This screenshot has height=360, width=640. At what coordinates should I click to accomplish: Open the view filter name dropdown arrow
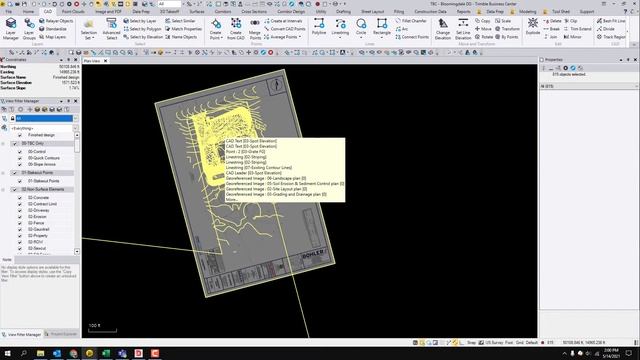(x=76, y=118)
